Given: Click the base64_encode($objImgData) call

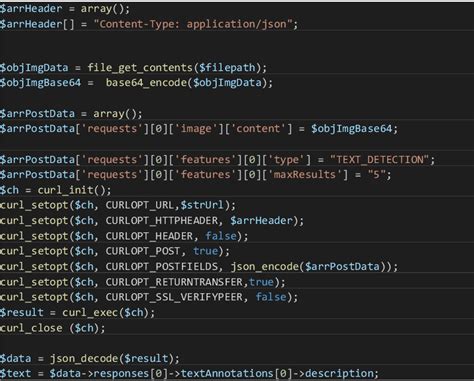Looking at the screenshot, I should coord(186,83).
